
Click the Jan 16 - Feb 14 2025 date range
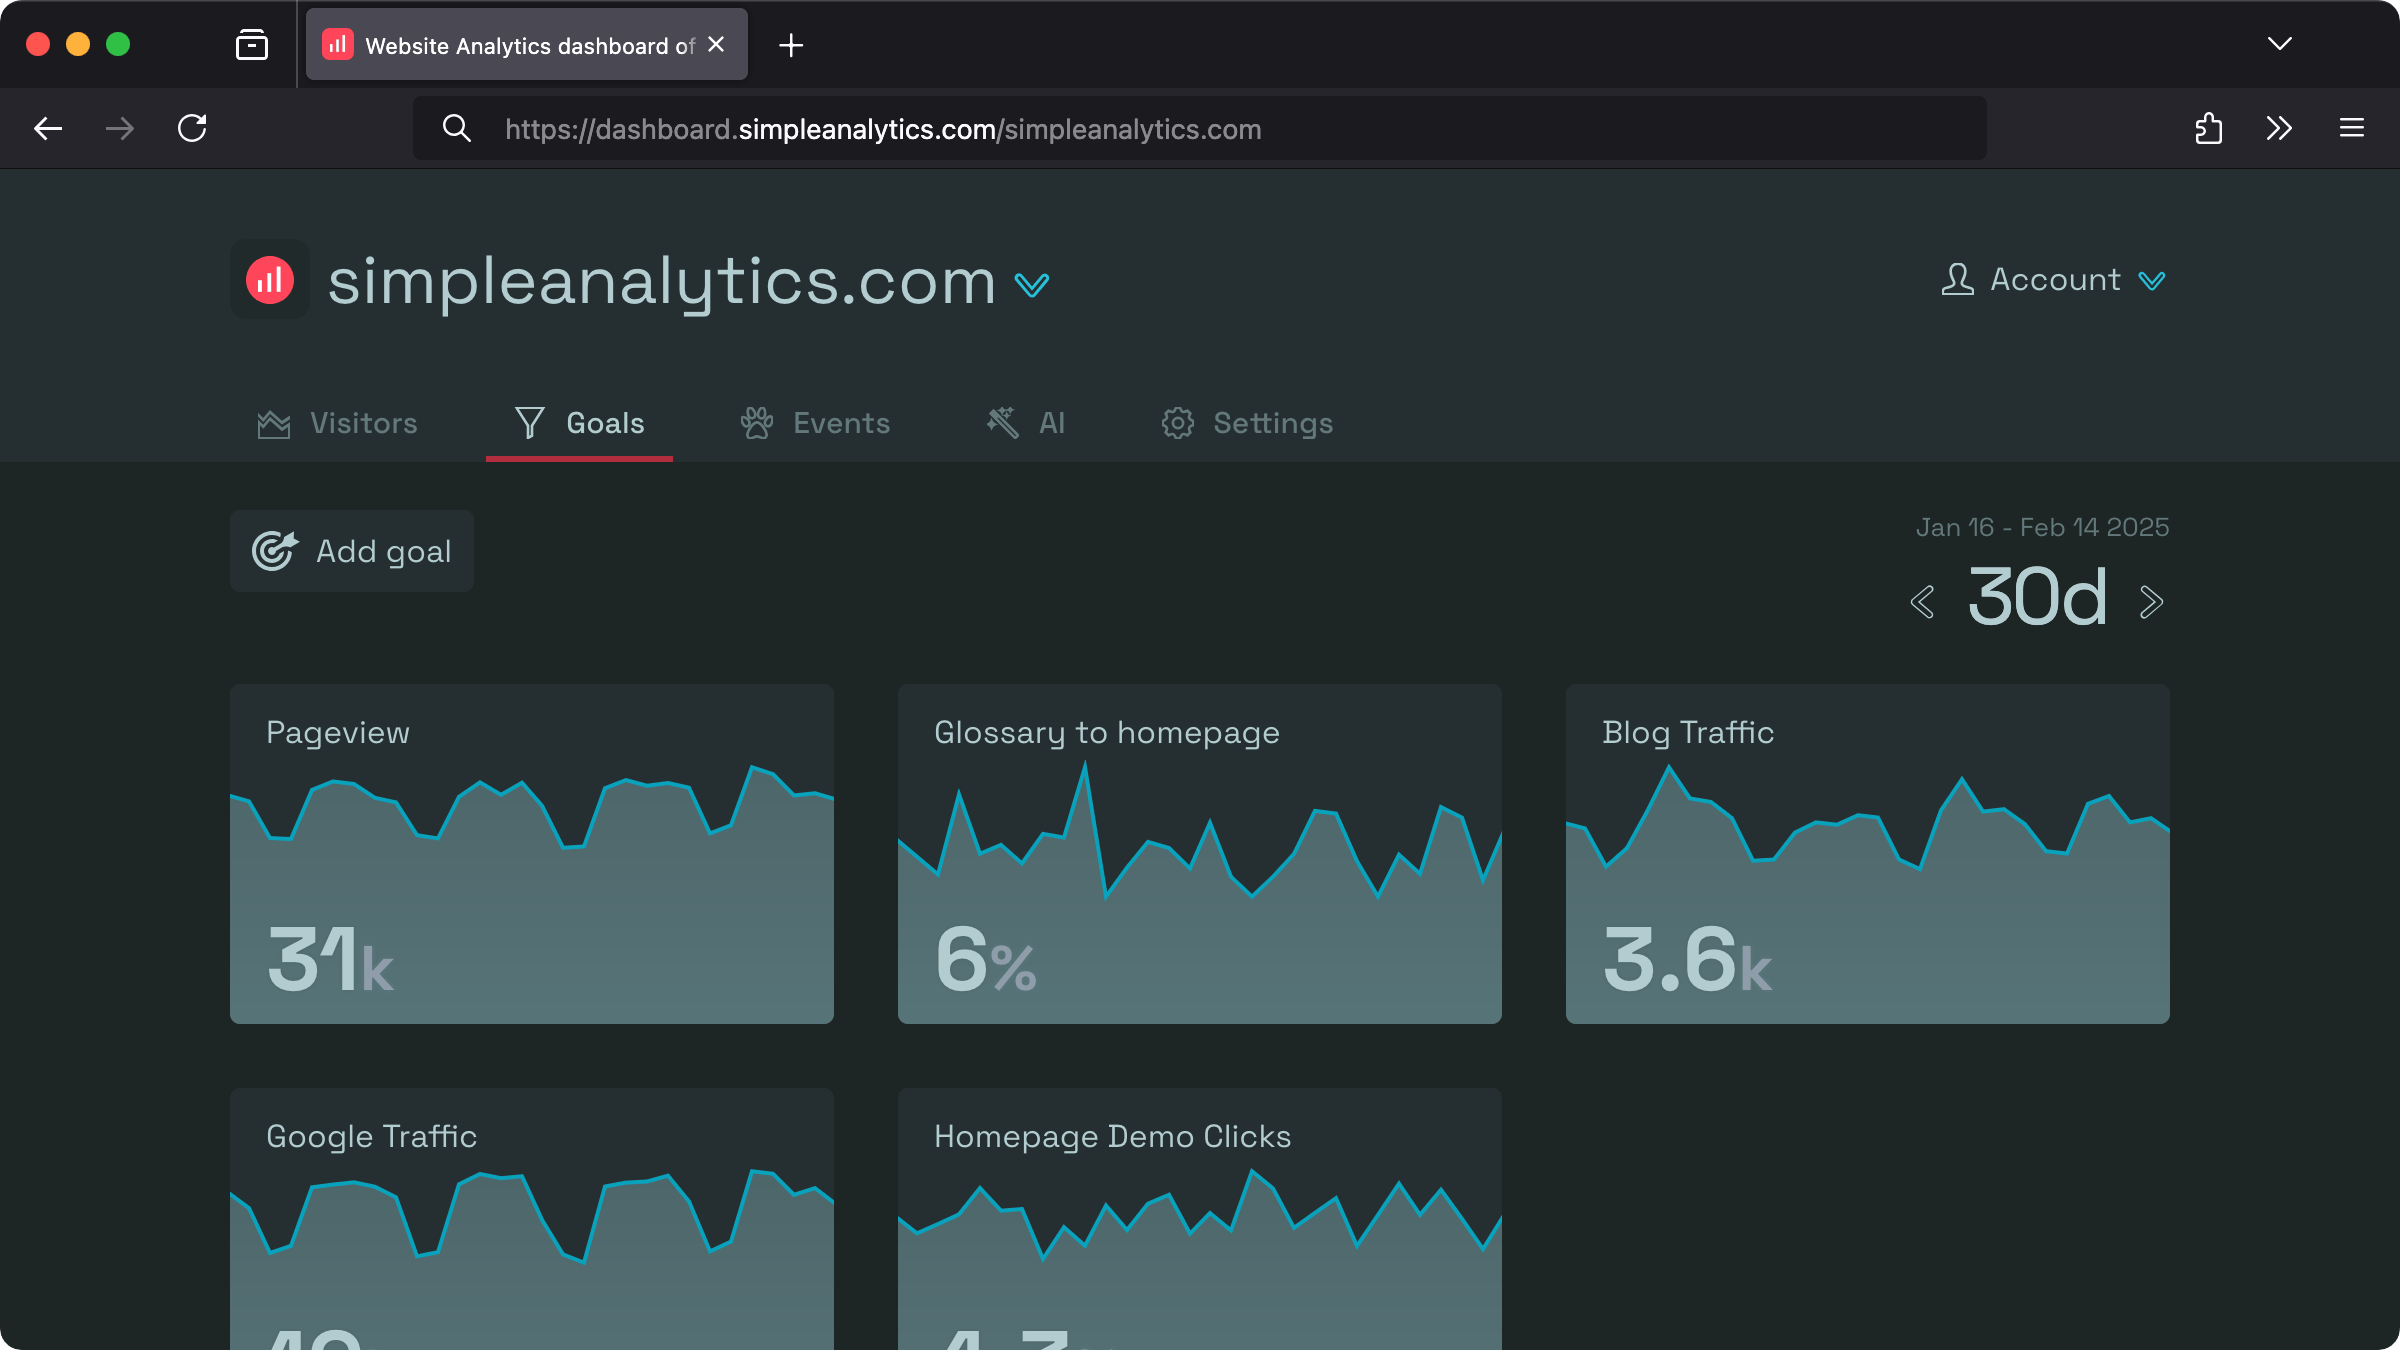pyautogui.click(x=2042, y=527)
